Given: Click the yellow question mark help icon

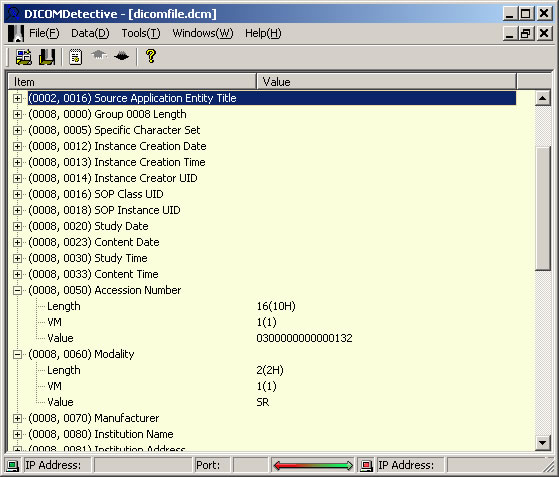Looking at the screenshot, I should pos(151,56).
